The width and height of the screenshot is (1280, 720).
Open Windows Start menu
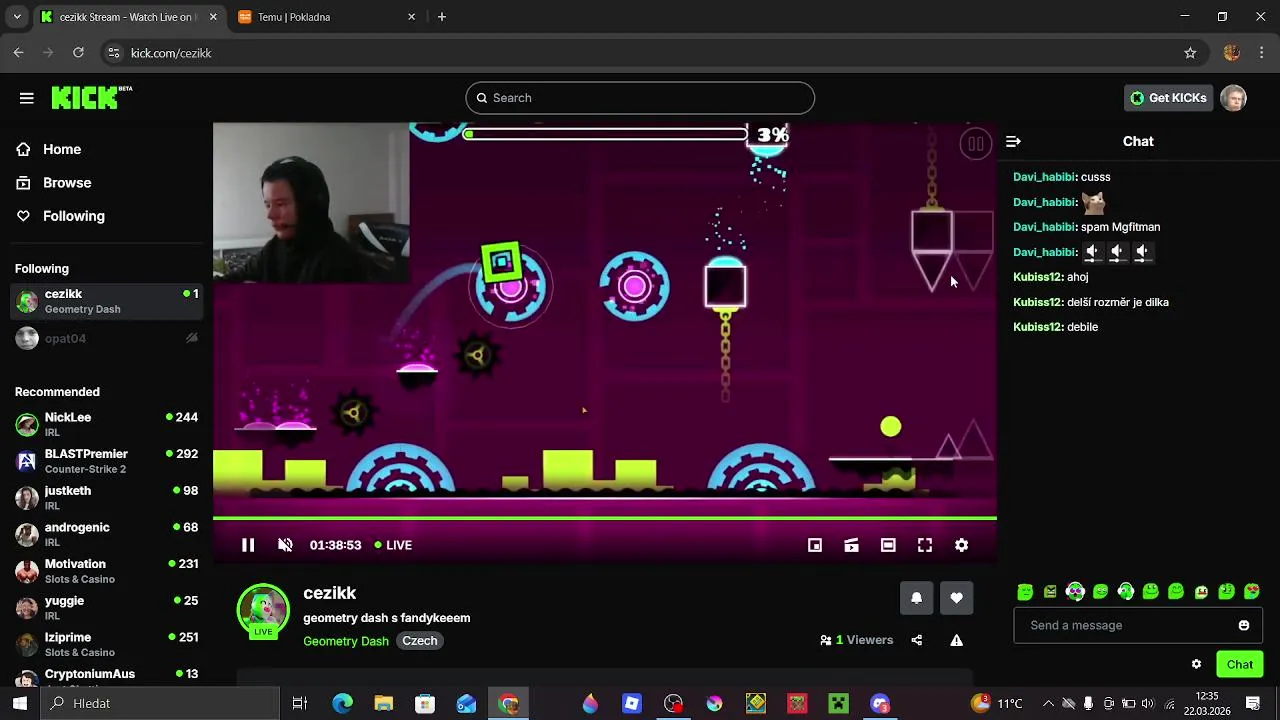[20, 703]
